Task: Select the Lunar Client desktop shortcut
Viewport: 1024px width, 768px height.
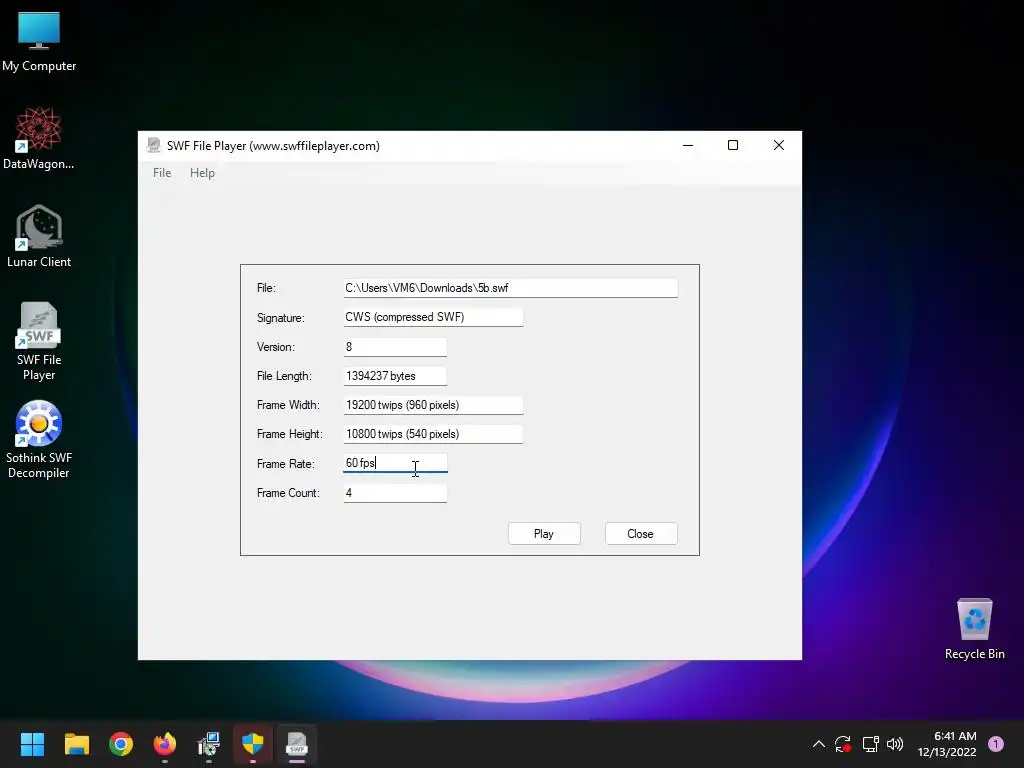Action: tap(39, 236)
